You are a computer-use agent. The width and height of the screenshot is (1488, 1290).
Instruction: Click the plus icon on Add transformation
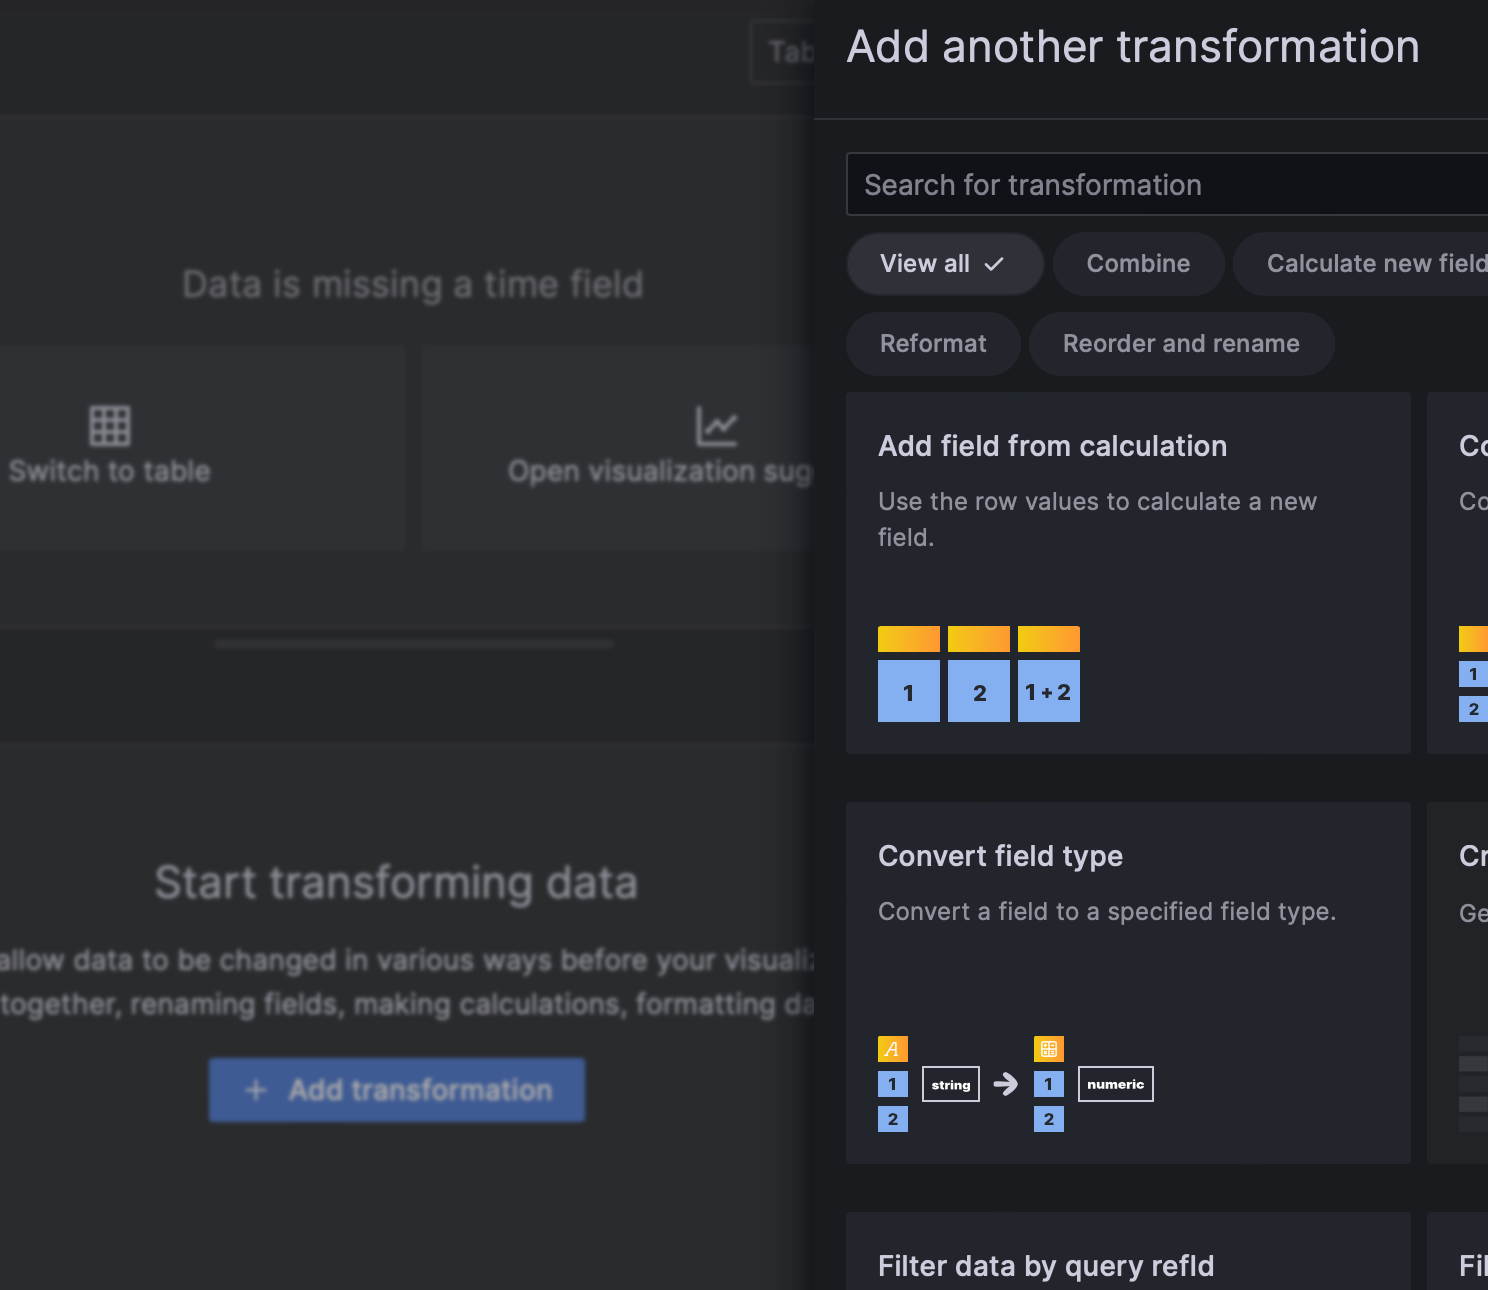point(256,1090)
